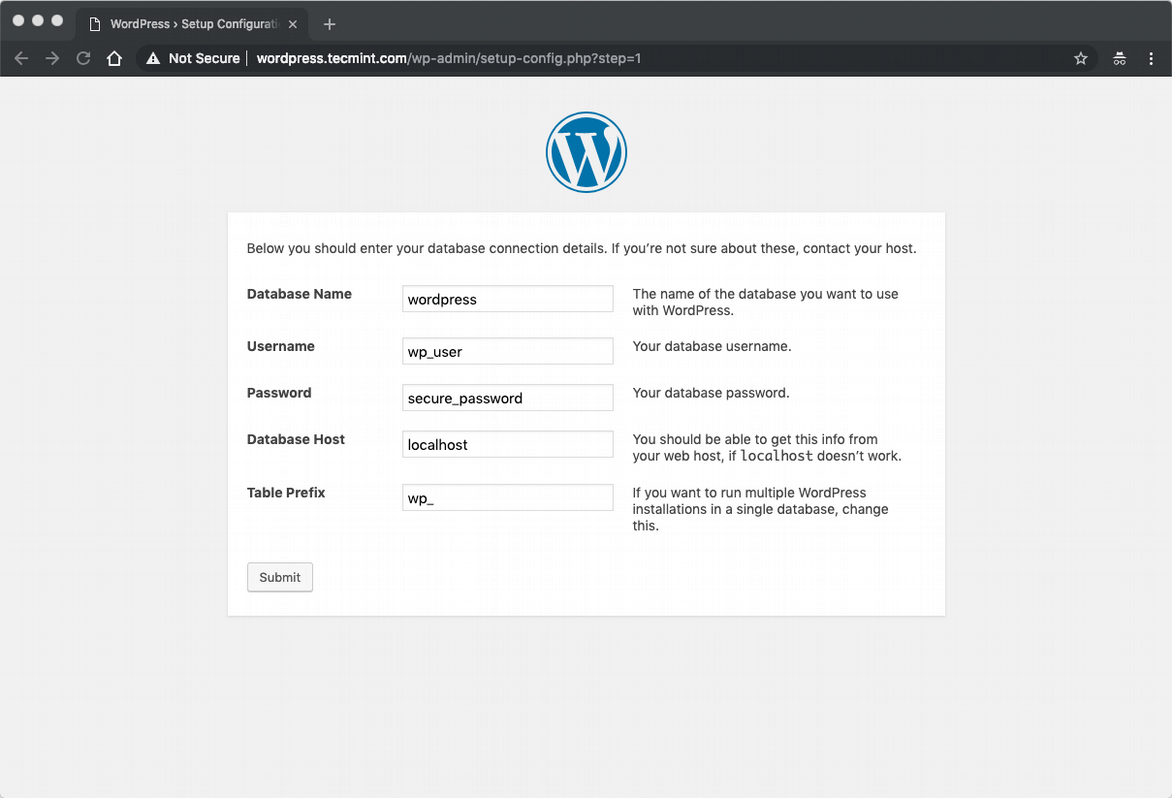Click the 'Your database password.' description
The height and width of the screenshot is (798, 1172).
pyautogui.click(x=711, y=392)
